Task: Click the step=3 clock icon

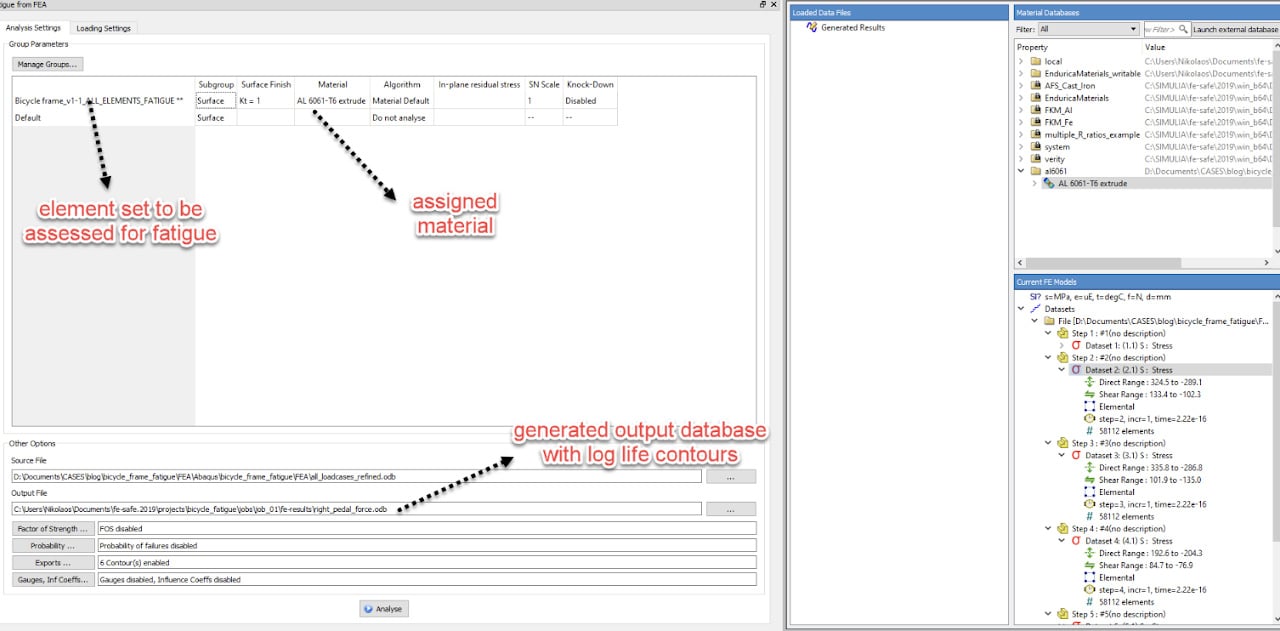Action: pos(1090,504)
